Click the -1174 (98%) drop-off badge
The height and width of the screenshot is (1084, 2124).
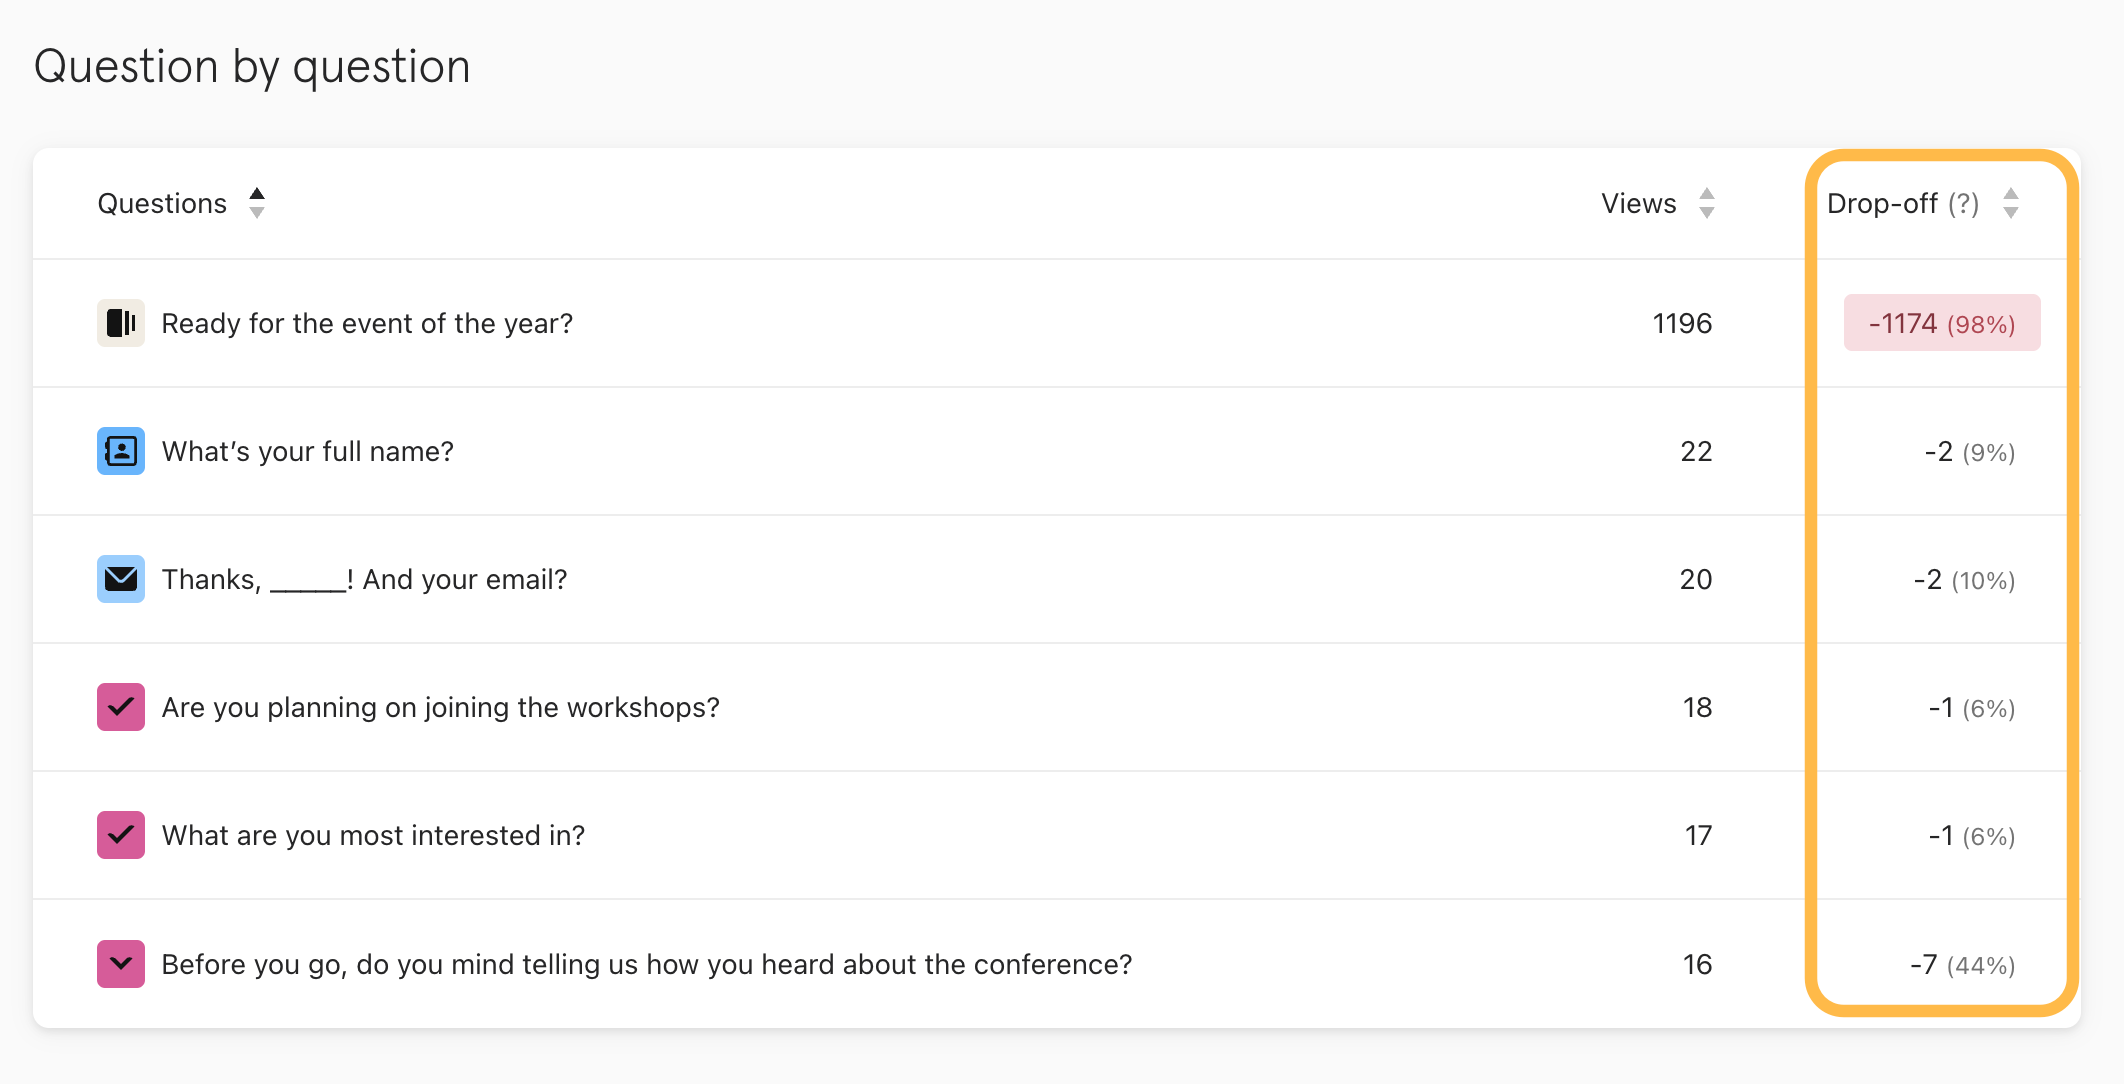click(1941, 323)
